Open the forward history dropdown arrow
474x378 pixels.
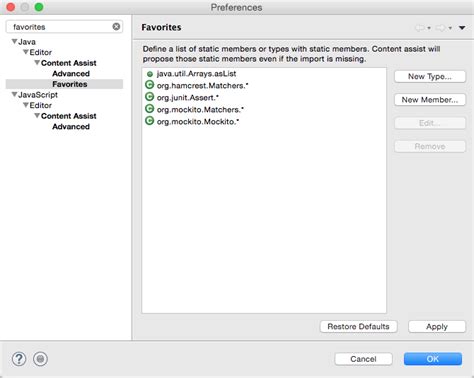coord(450,28)
